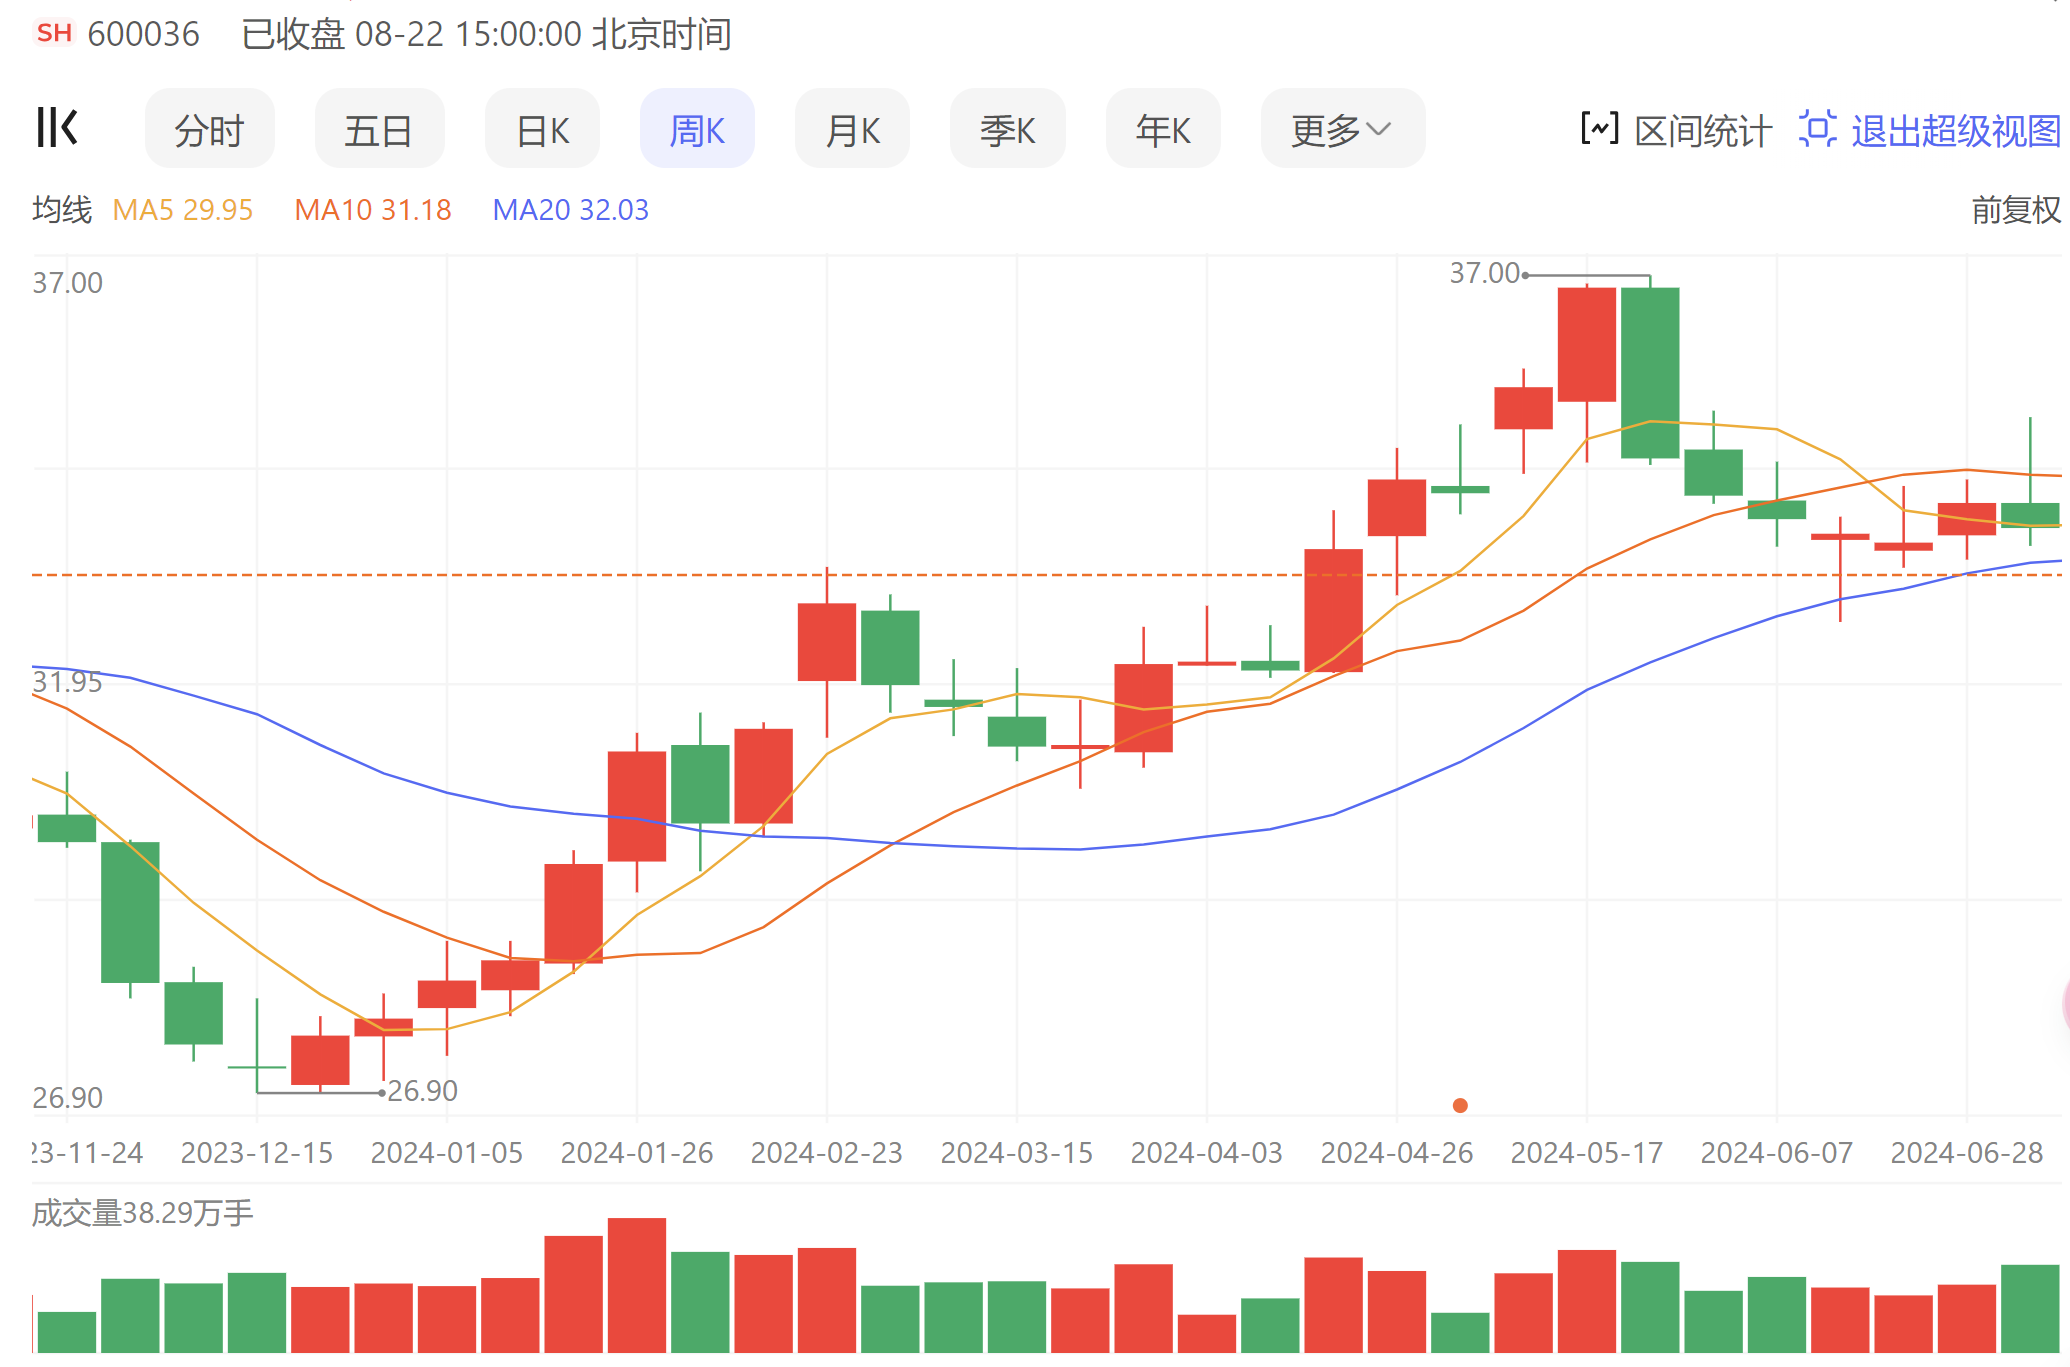Click the collapse sidebar icon left of 分时
This screenshot has width=2070, height=1367.
(x=57, y=128)
